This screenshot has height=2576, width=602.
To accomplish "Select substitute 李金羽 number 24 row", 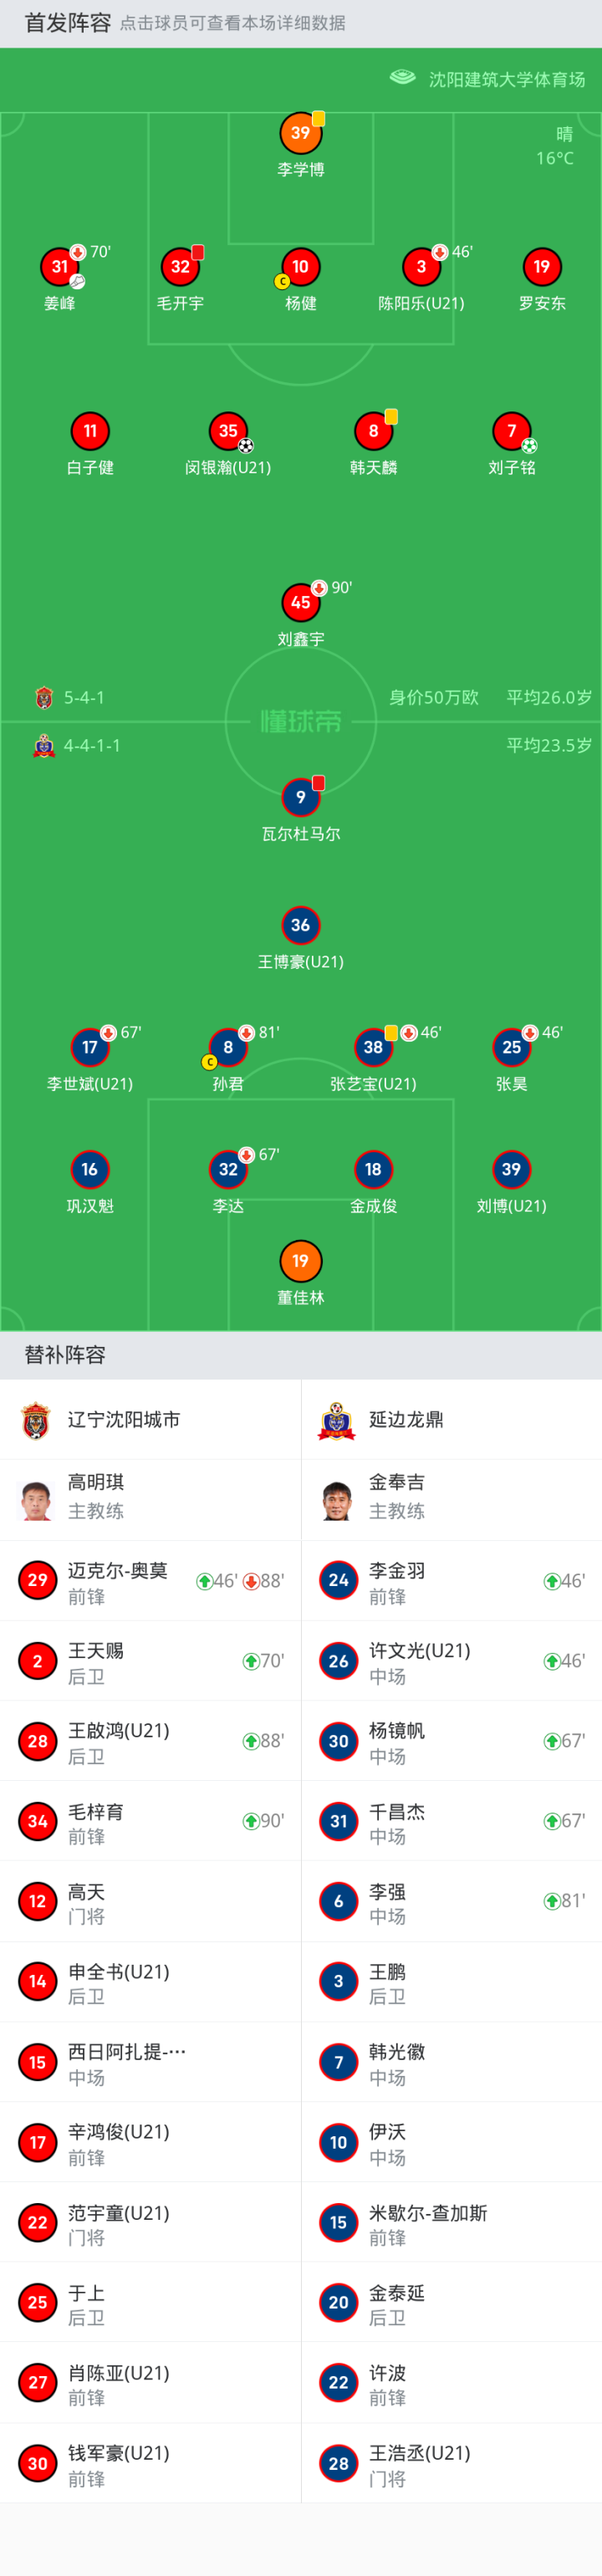I will [x=451, y=1581].
